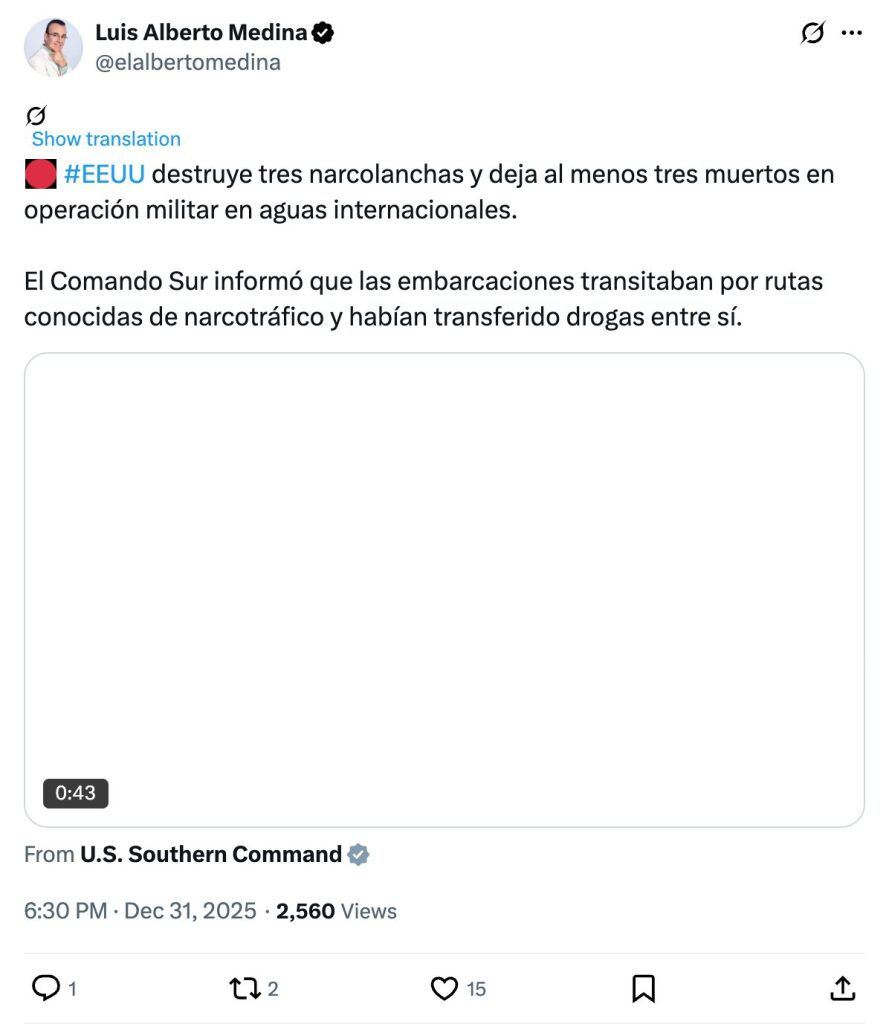Open the 6:30 PM · Dec 31, 2025 timestamp
The height and width of the screenshot is (1024, 889).
[140, 911]
